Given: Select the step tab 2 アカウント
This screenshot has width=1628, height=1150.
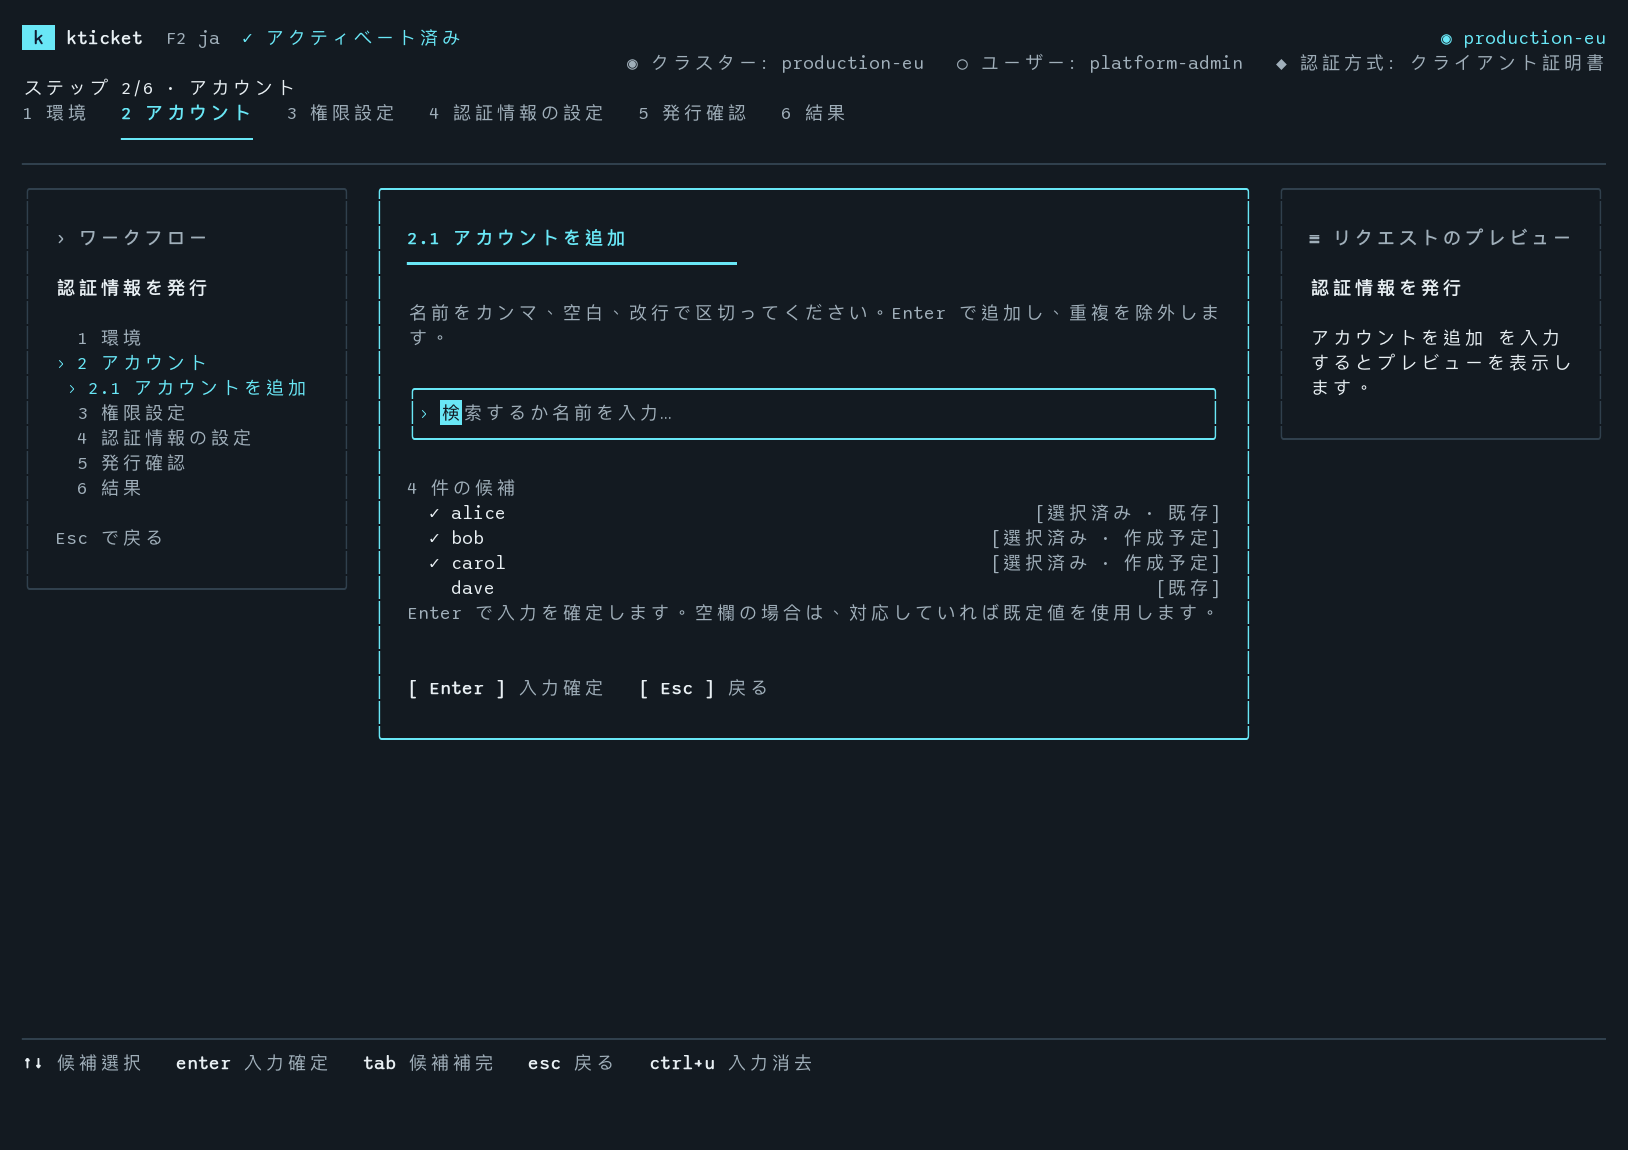Looking at the screenshot, I should (x=186, y=113).
